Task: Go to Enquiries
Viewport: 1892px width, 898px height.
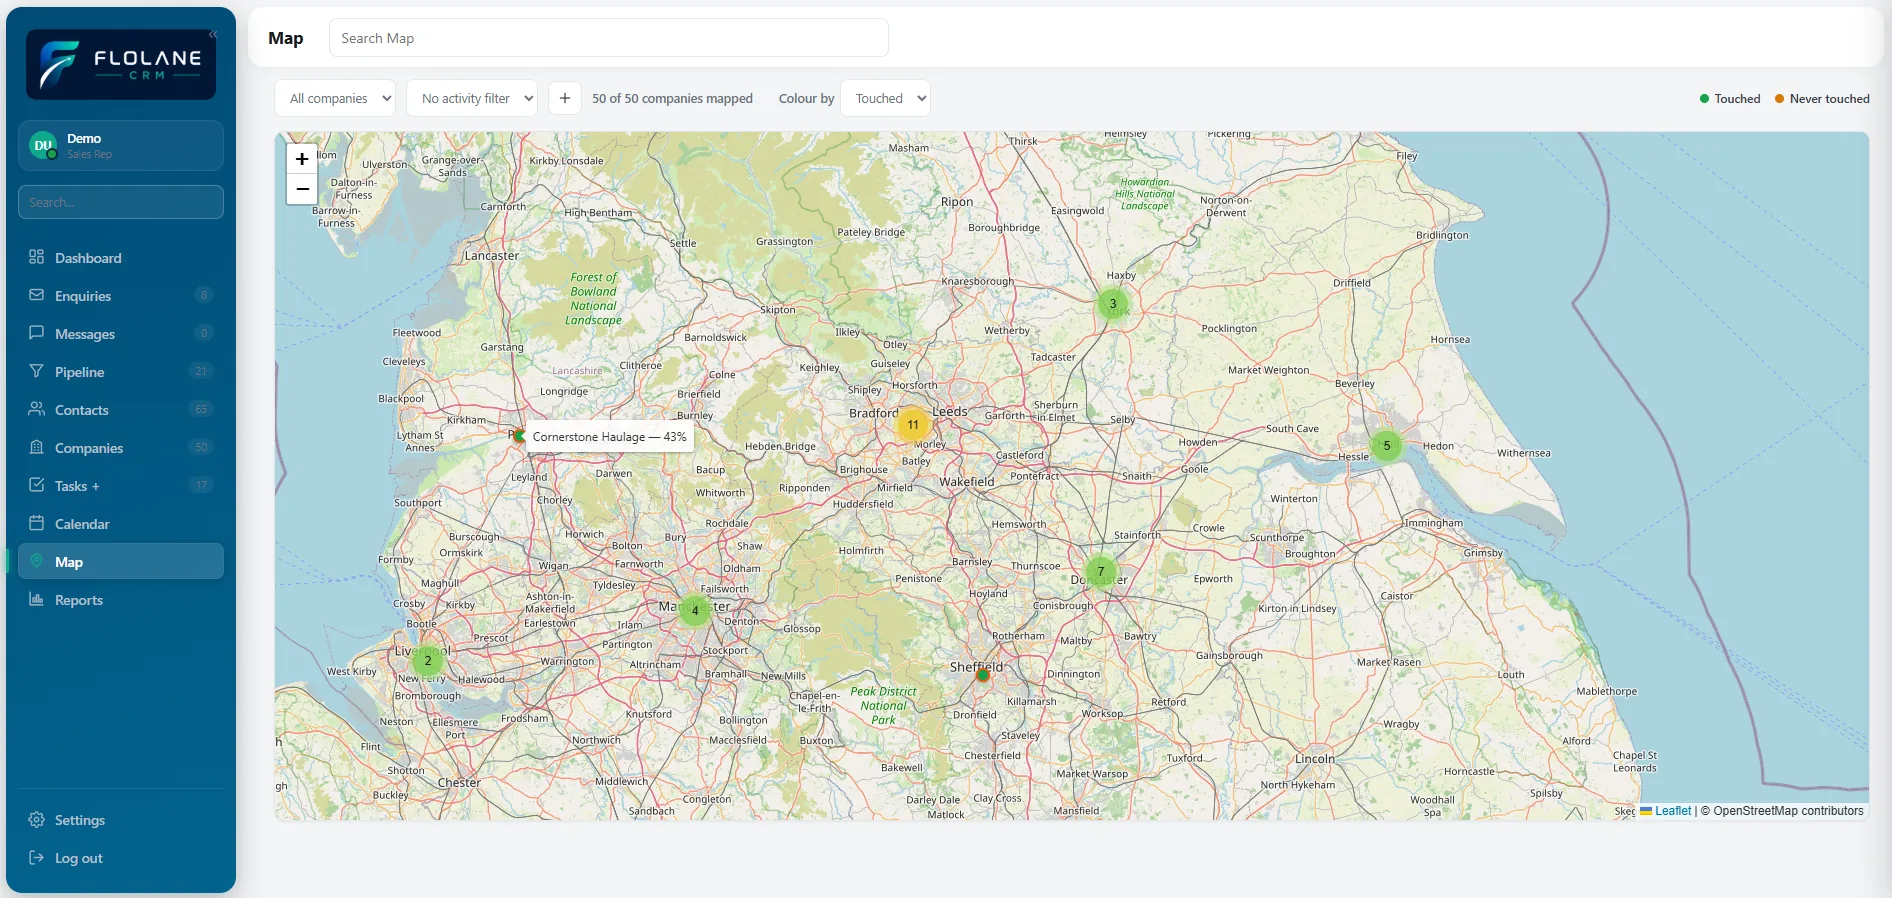Action: [121, 296]
